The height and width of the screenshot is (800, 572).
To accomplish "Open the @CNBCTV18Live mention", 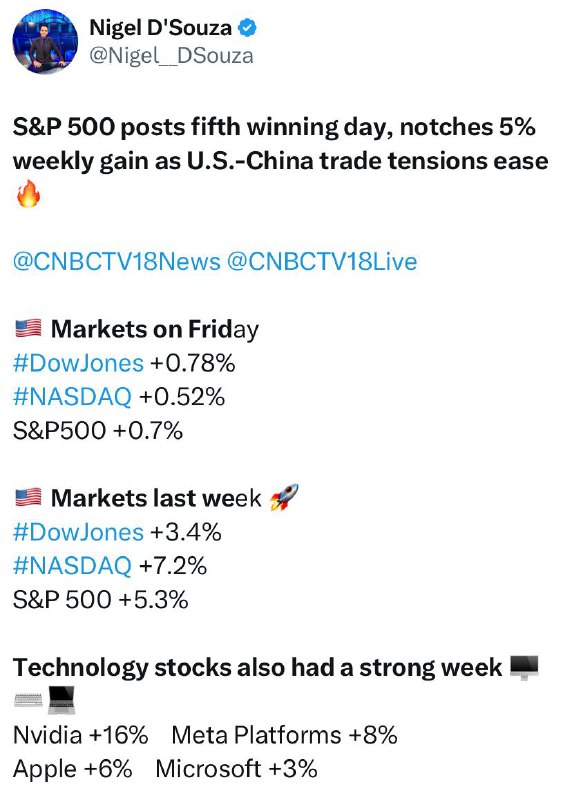I will click(321, 261).
